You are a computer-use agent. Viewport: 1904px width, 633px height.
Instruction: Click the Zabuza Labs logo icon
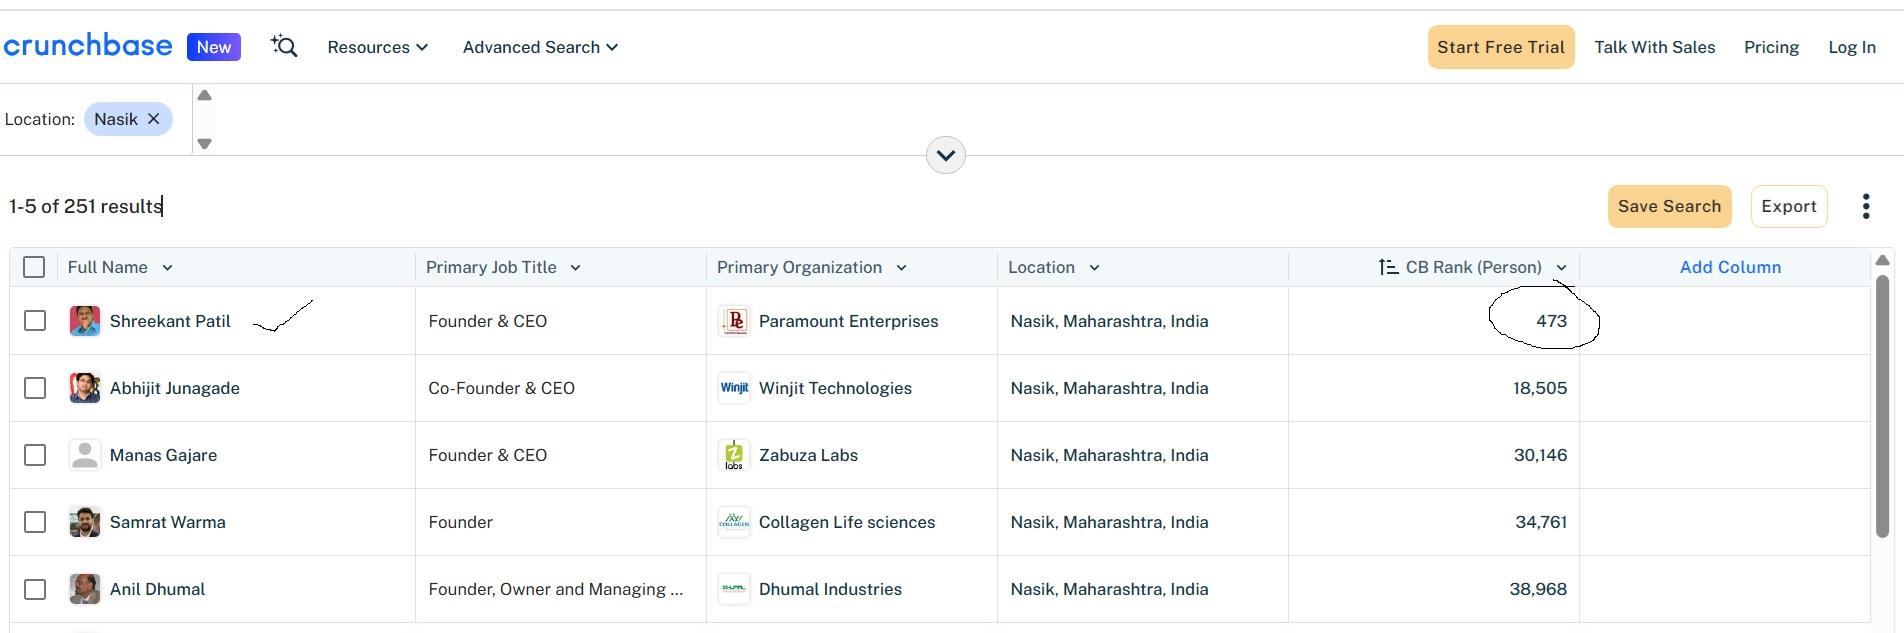pyautogui.click(x=734, y=455)
